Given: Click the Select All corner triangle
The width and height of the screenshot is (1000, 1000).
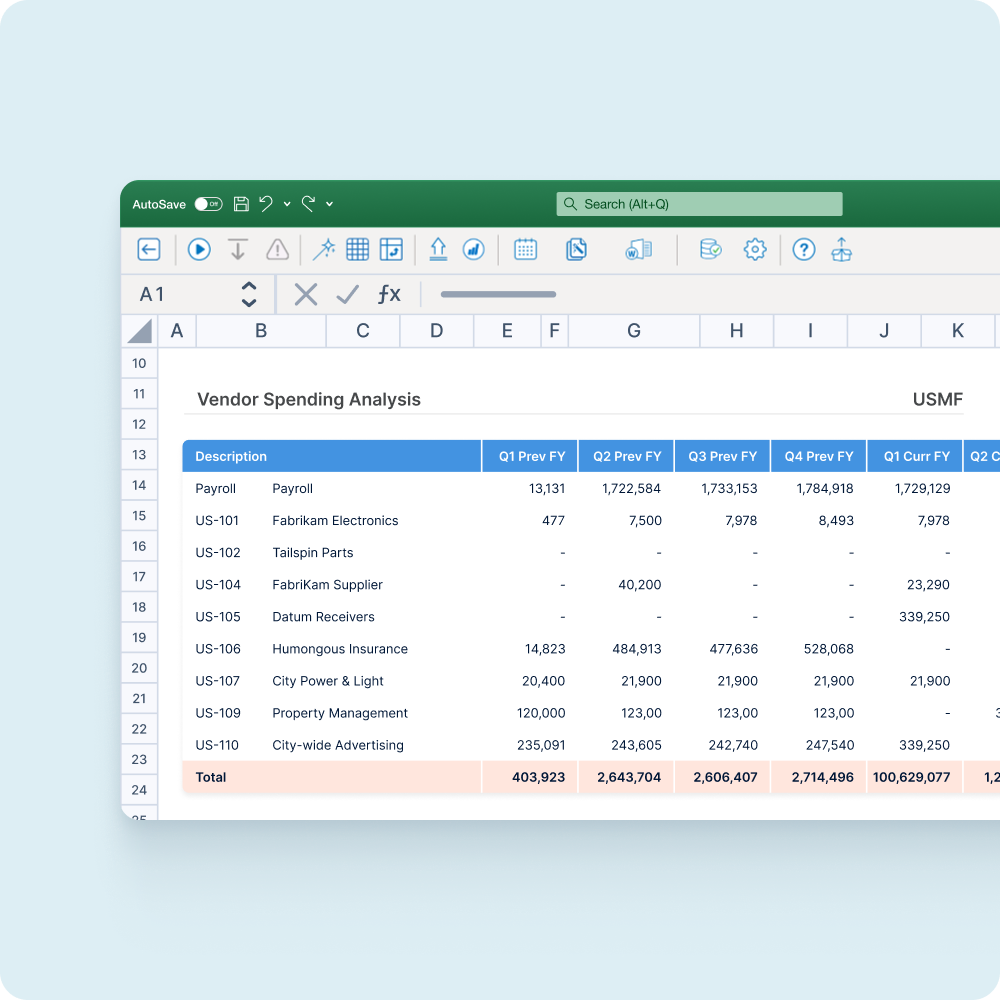Looking at the screenshot, I should [x=140, y=331].
